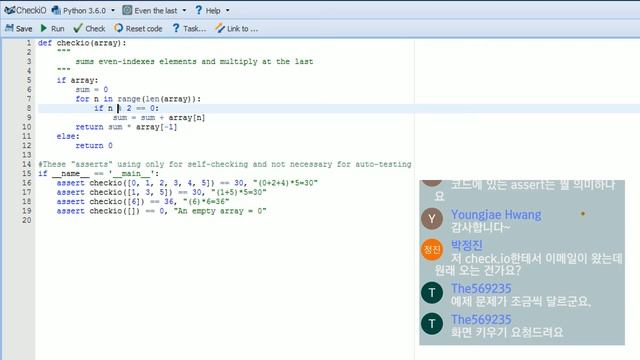640x360 pixels.
Task: Click the Task question mark icon
Action: (176, 28)
